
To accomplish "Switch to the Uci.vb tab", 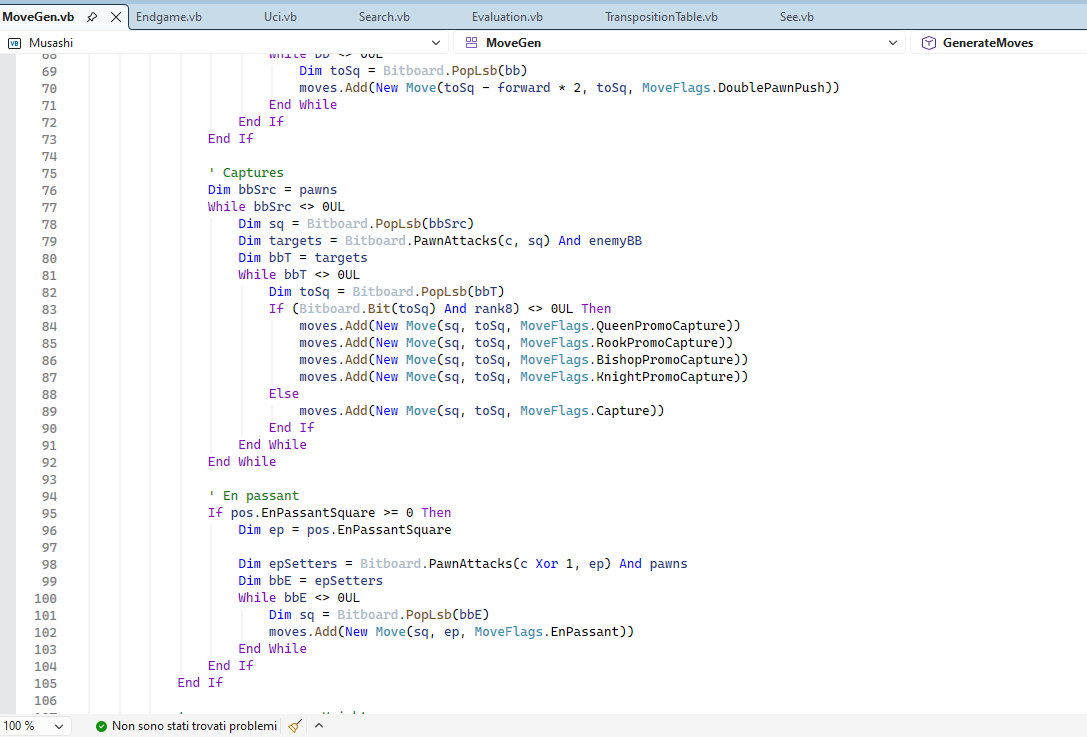I will pyautogui.click(x=280, y=17).
